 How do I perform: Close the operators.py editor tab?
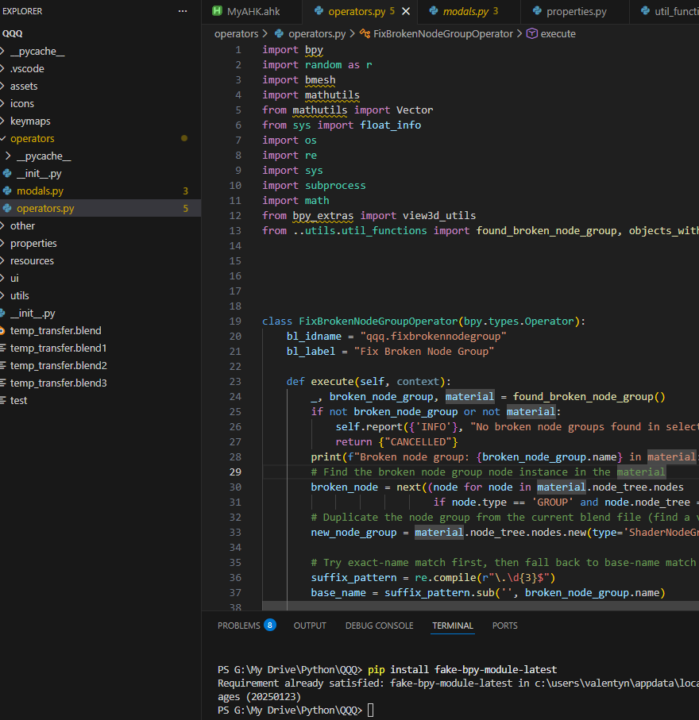pyautogui.click(x=406, y=11)
